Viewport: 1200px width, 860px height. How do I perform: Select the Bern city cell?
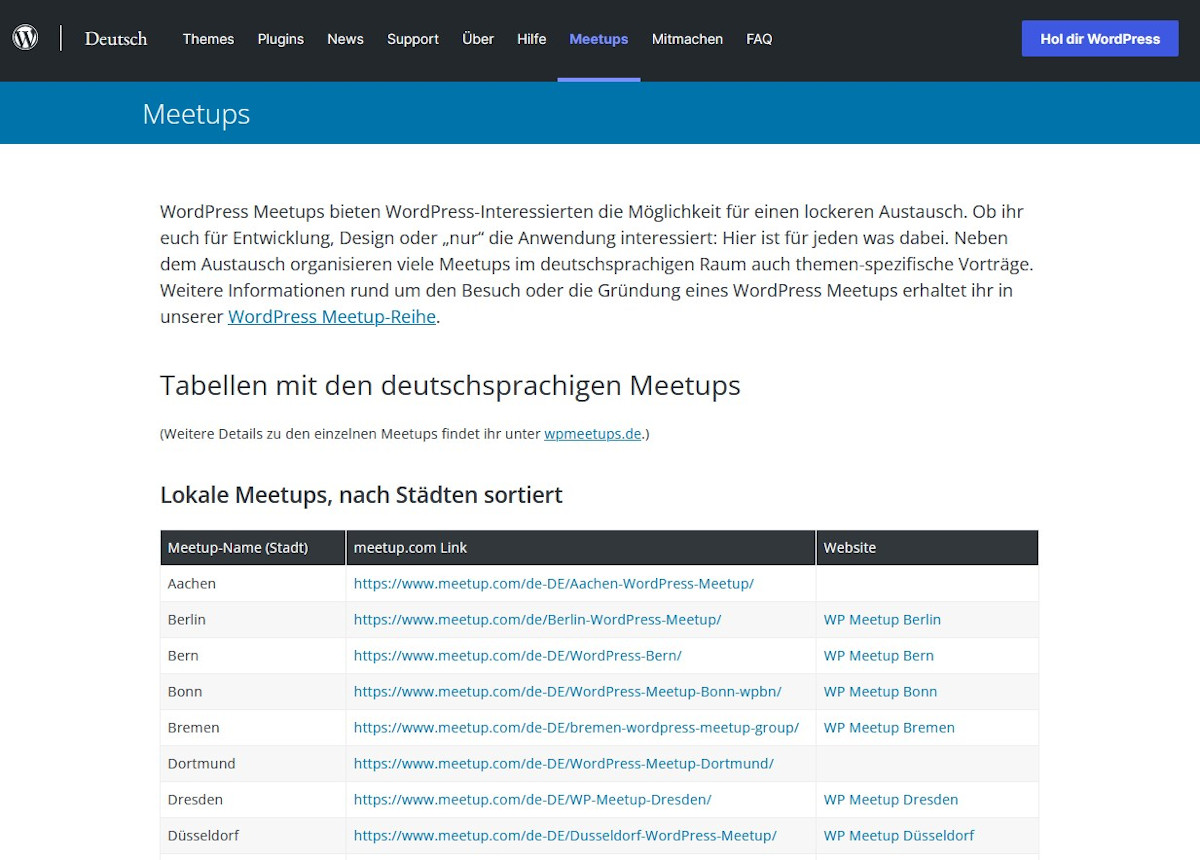253,656
